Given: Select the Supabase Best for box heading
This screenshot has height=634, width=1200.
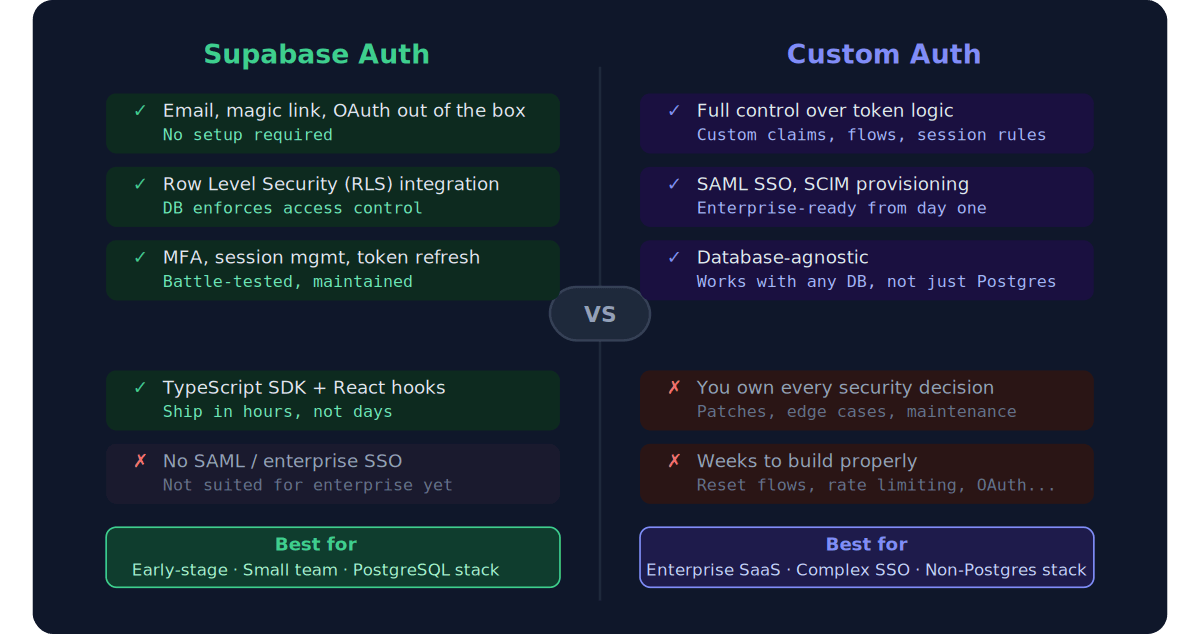Looking at the screenshot, I should point(316,545).
